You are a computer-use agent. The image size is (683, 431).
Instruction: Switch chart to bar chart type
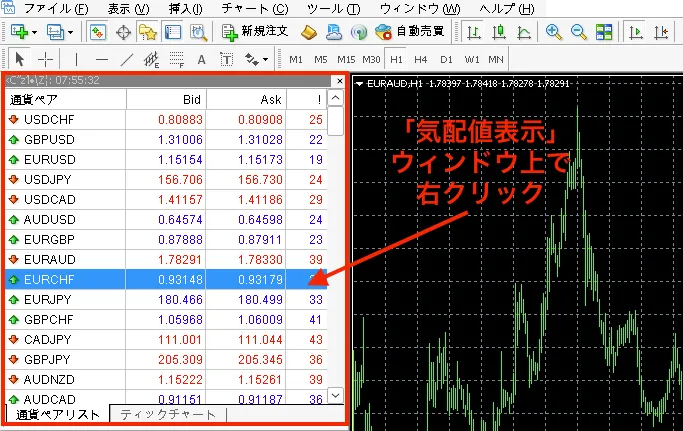pyautogui.click(x=473, y=32)
